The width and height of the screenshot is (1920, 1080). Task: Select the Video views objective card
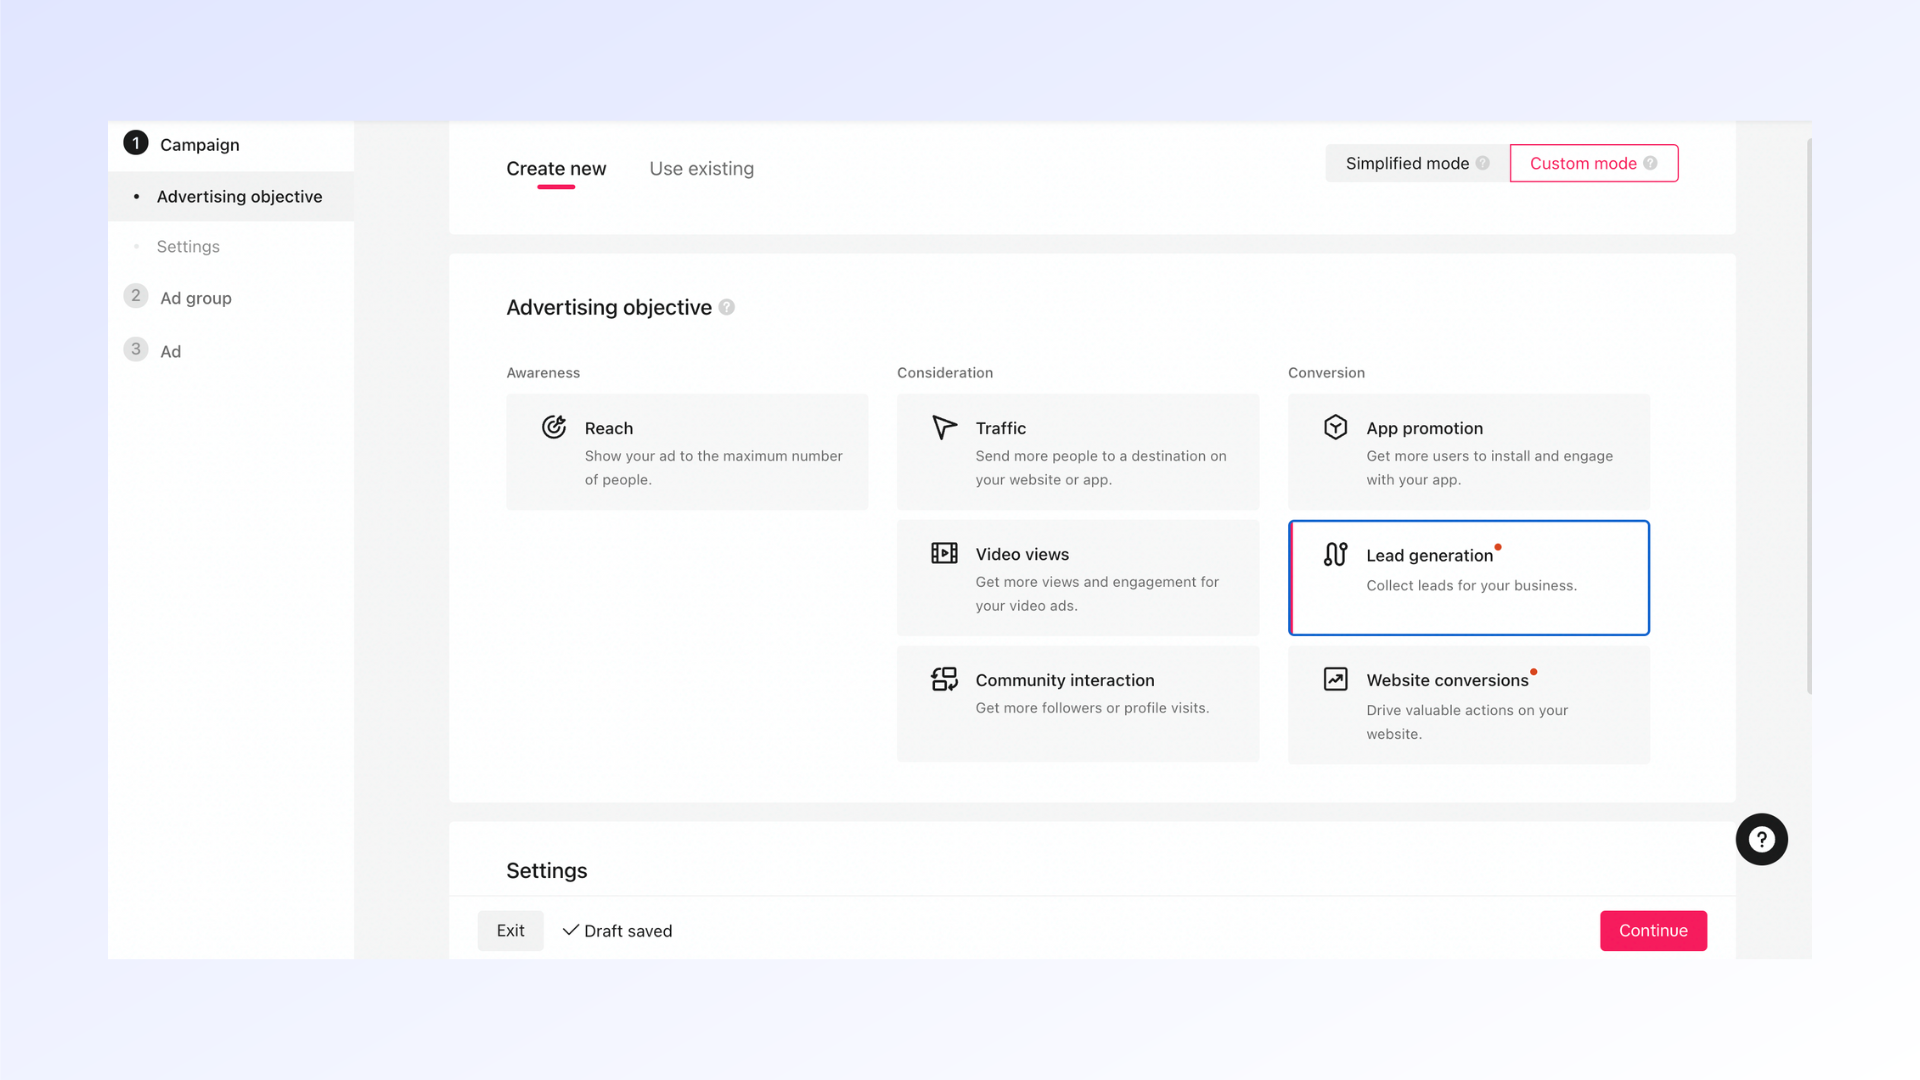pos(1078,578)
